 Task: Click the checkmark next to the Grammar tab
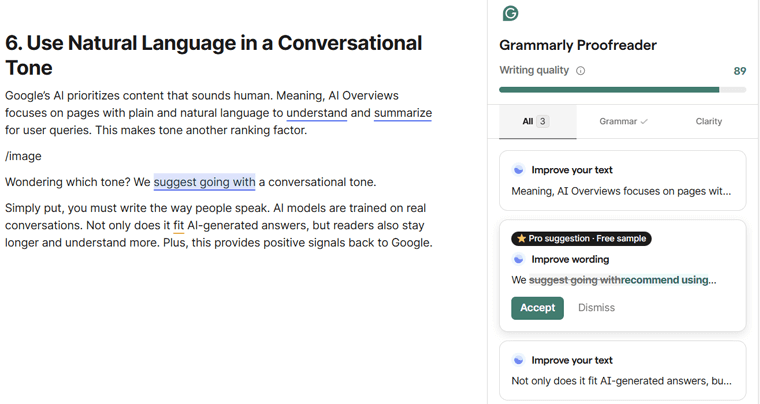coord(644,122)
